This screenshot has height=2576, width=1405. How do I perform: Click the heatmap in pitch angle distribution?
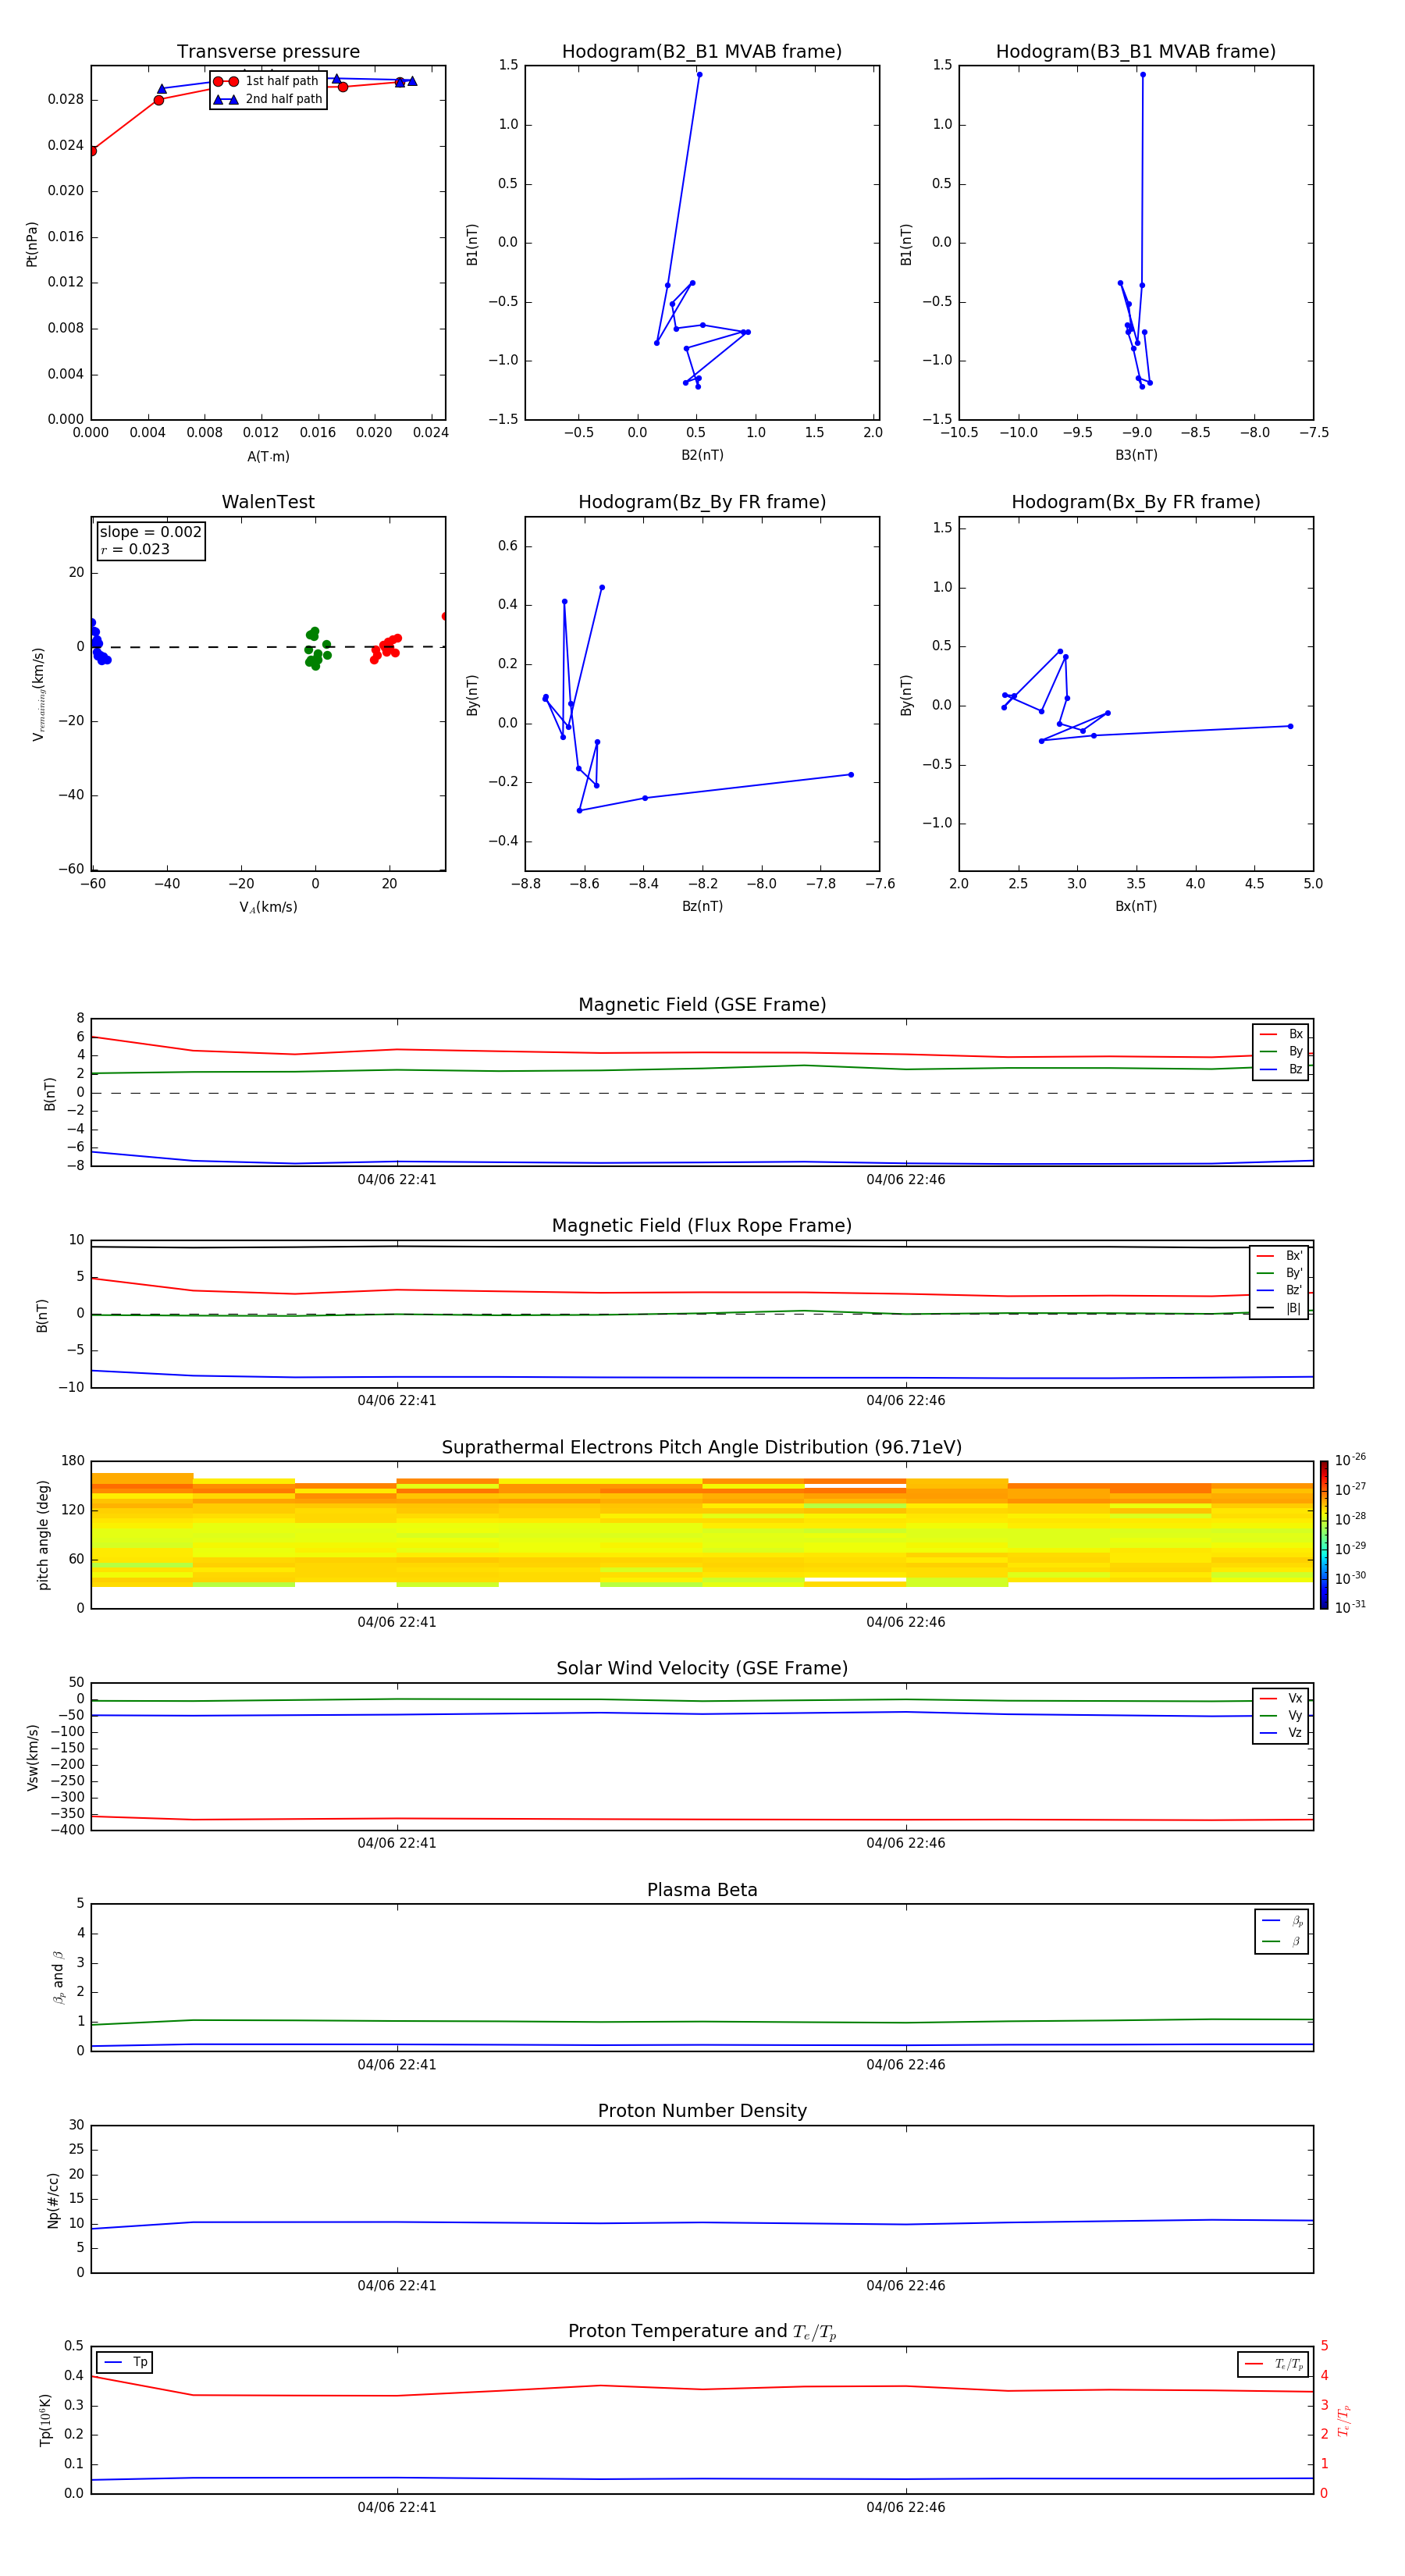click(x=702, y=1530)
